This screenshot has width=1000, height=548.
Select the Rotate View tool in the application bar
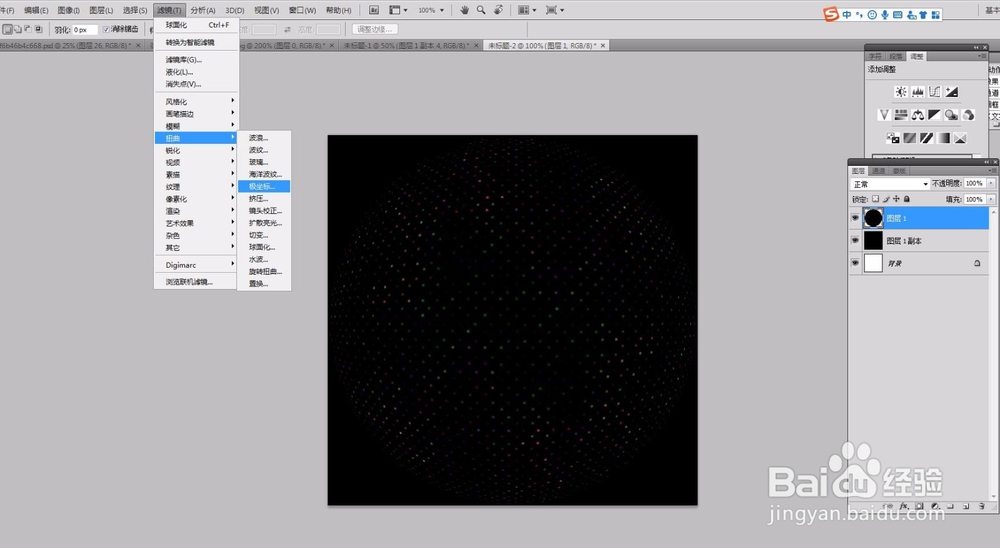tap(498, 10)
